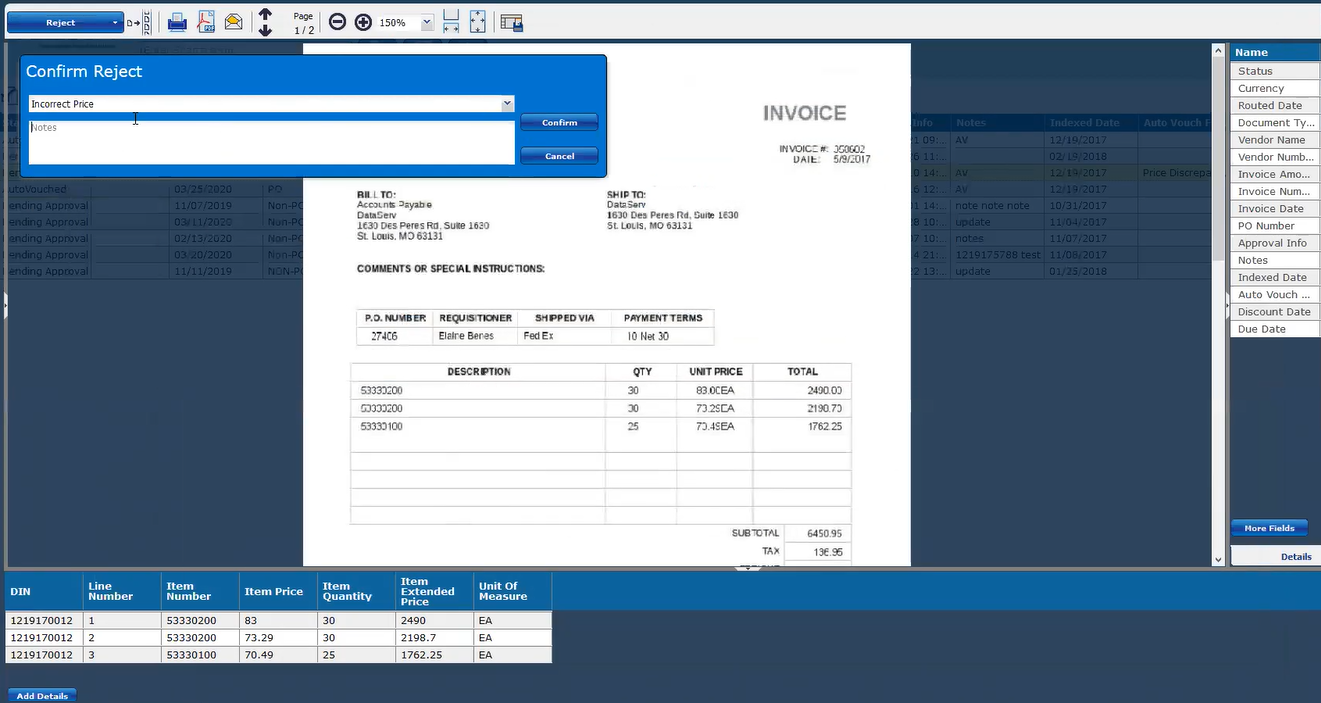Switch to the Details tab
This screenshot has width=1321, height=703.
[x=1295, y=557]
